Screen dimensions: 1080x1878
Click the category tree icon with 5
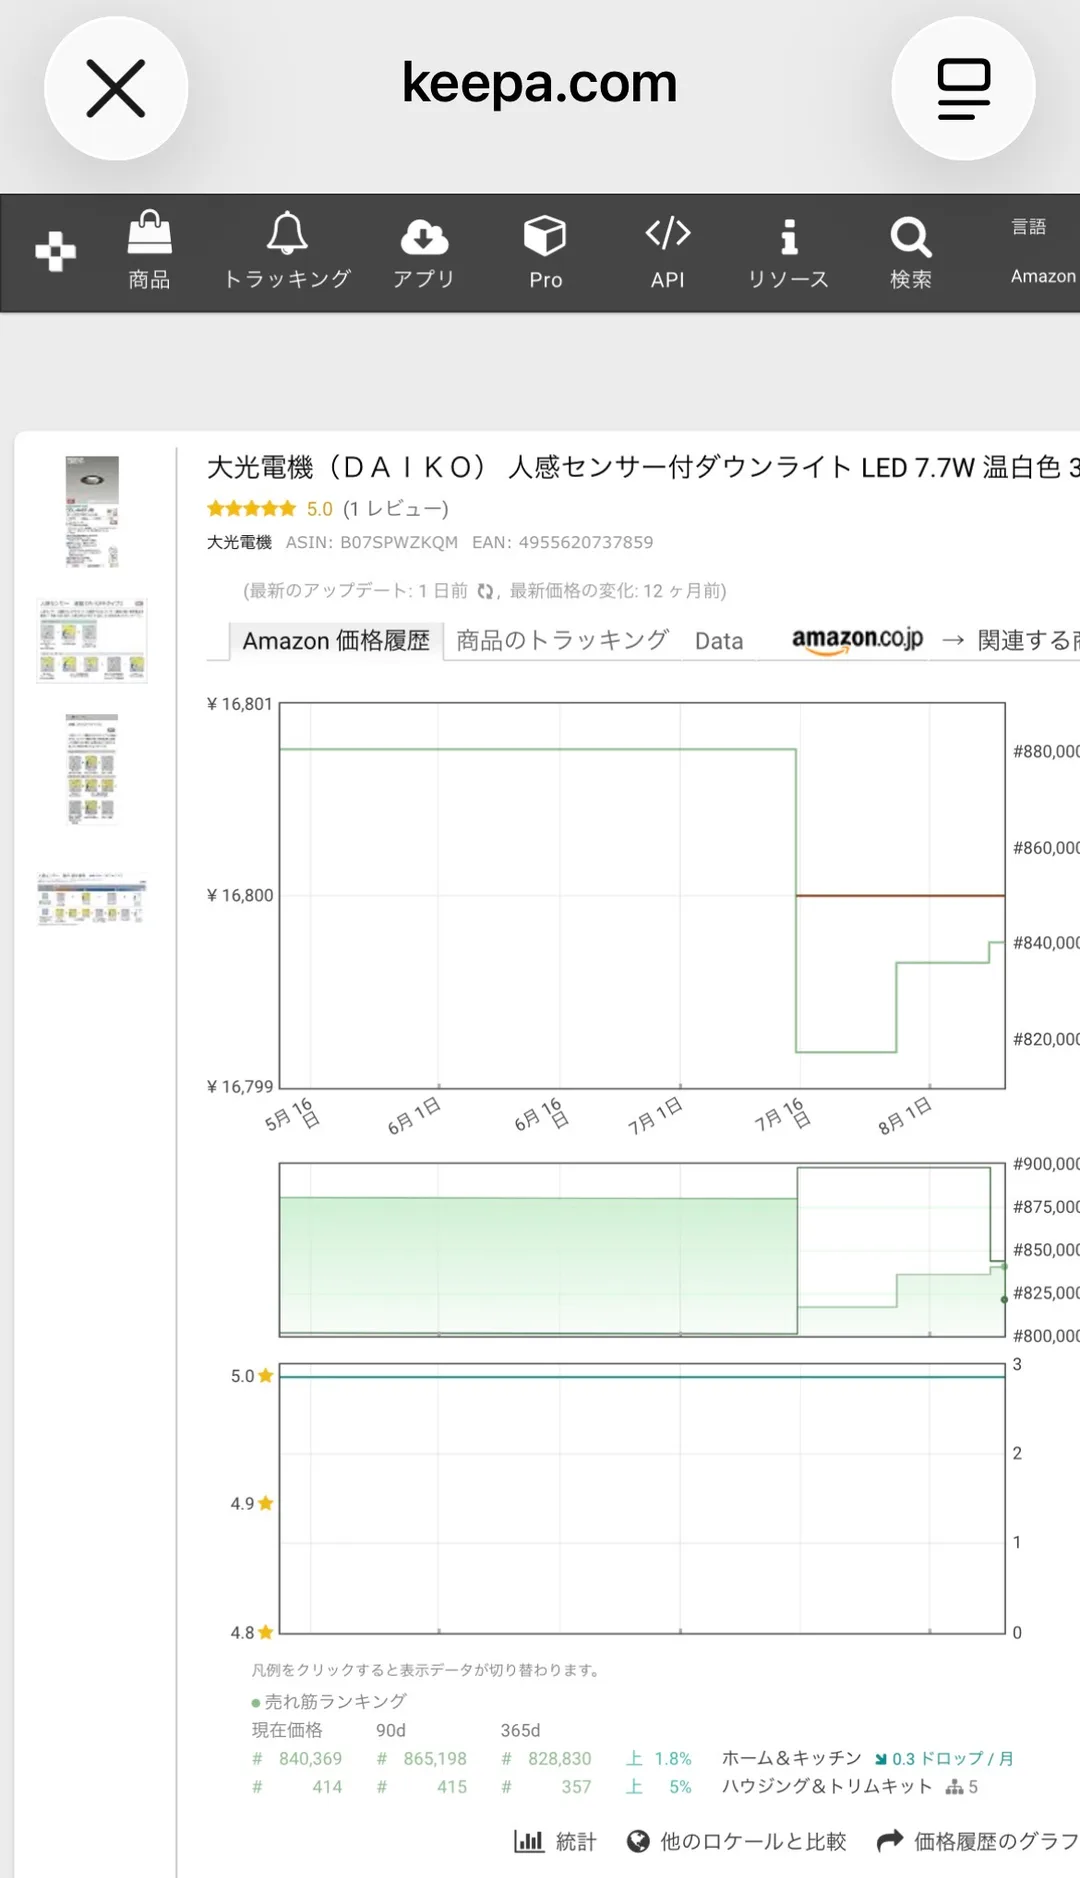coord(962,1786)
